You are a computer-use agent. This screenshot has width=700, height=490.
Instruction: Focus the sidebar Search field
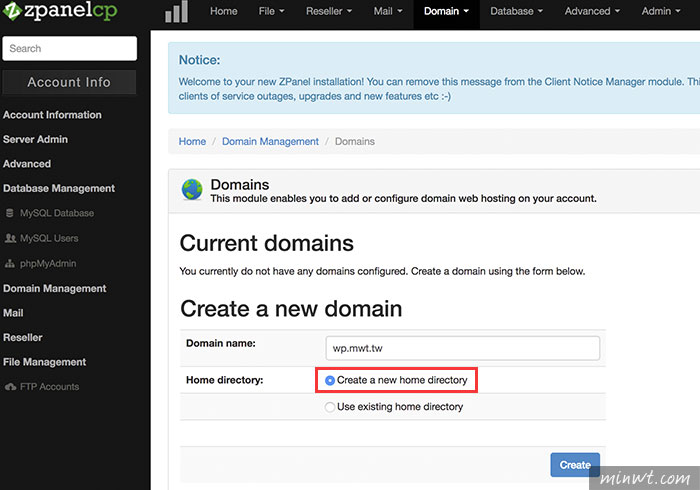click(x=70, y=48)
